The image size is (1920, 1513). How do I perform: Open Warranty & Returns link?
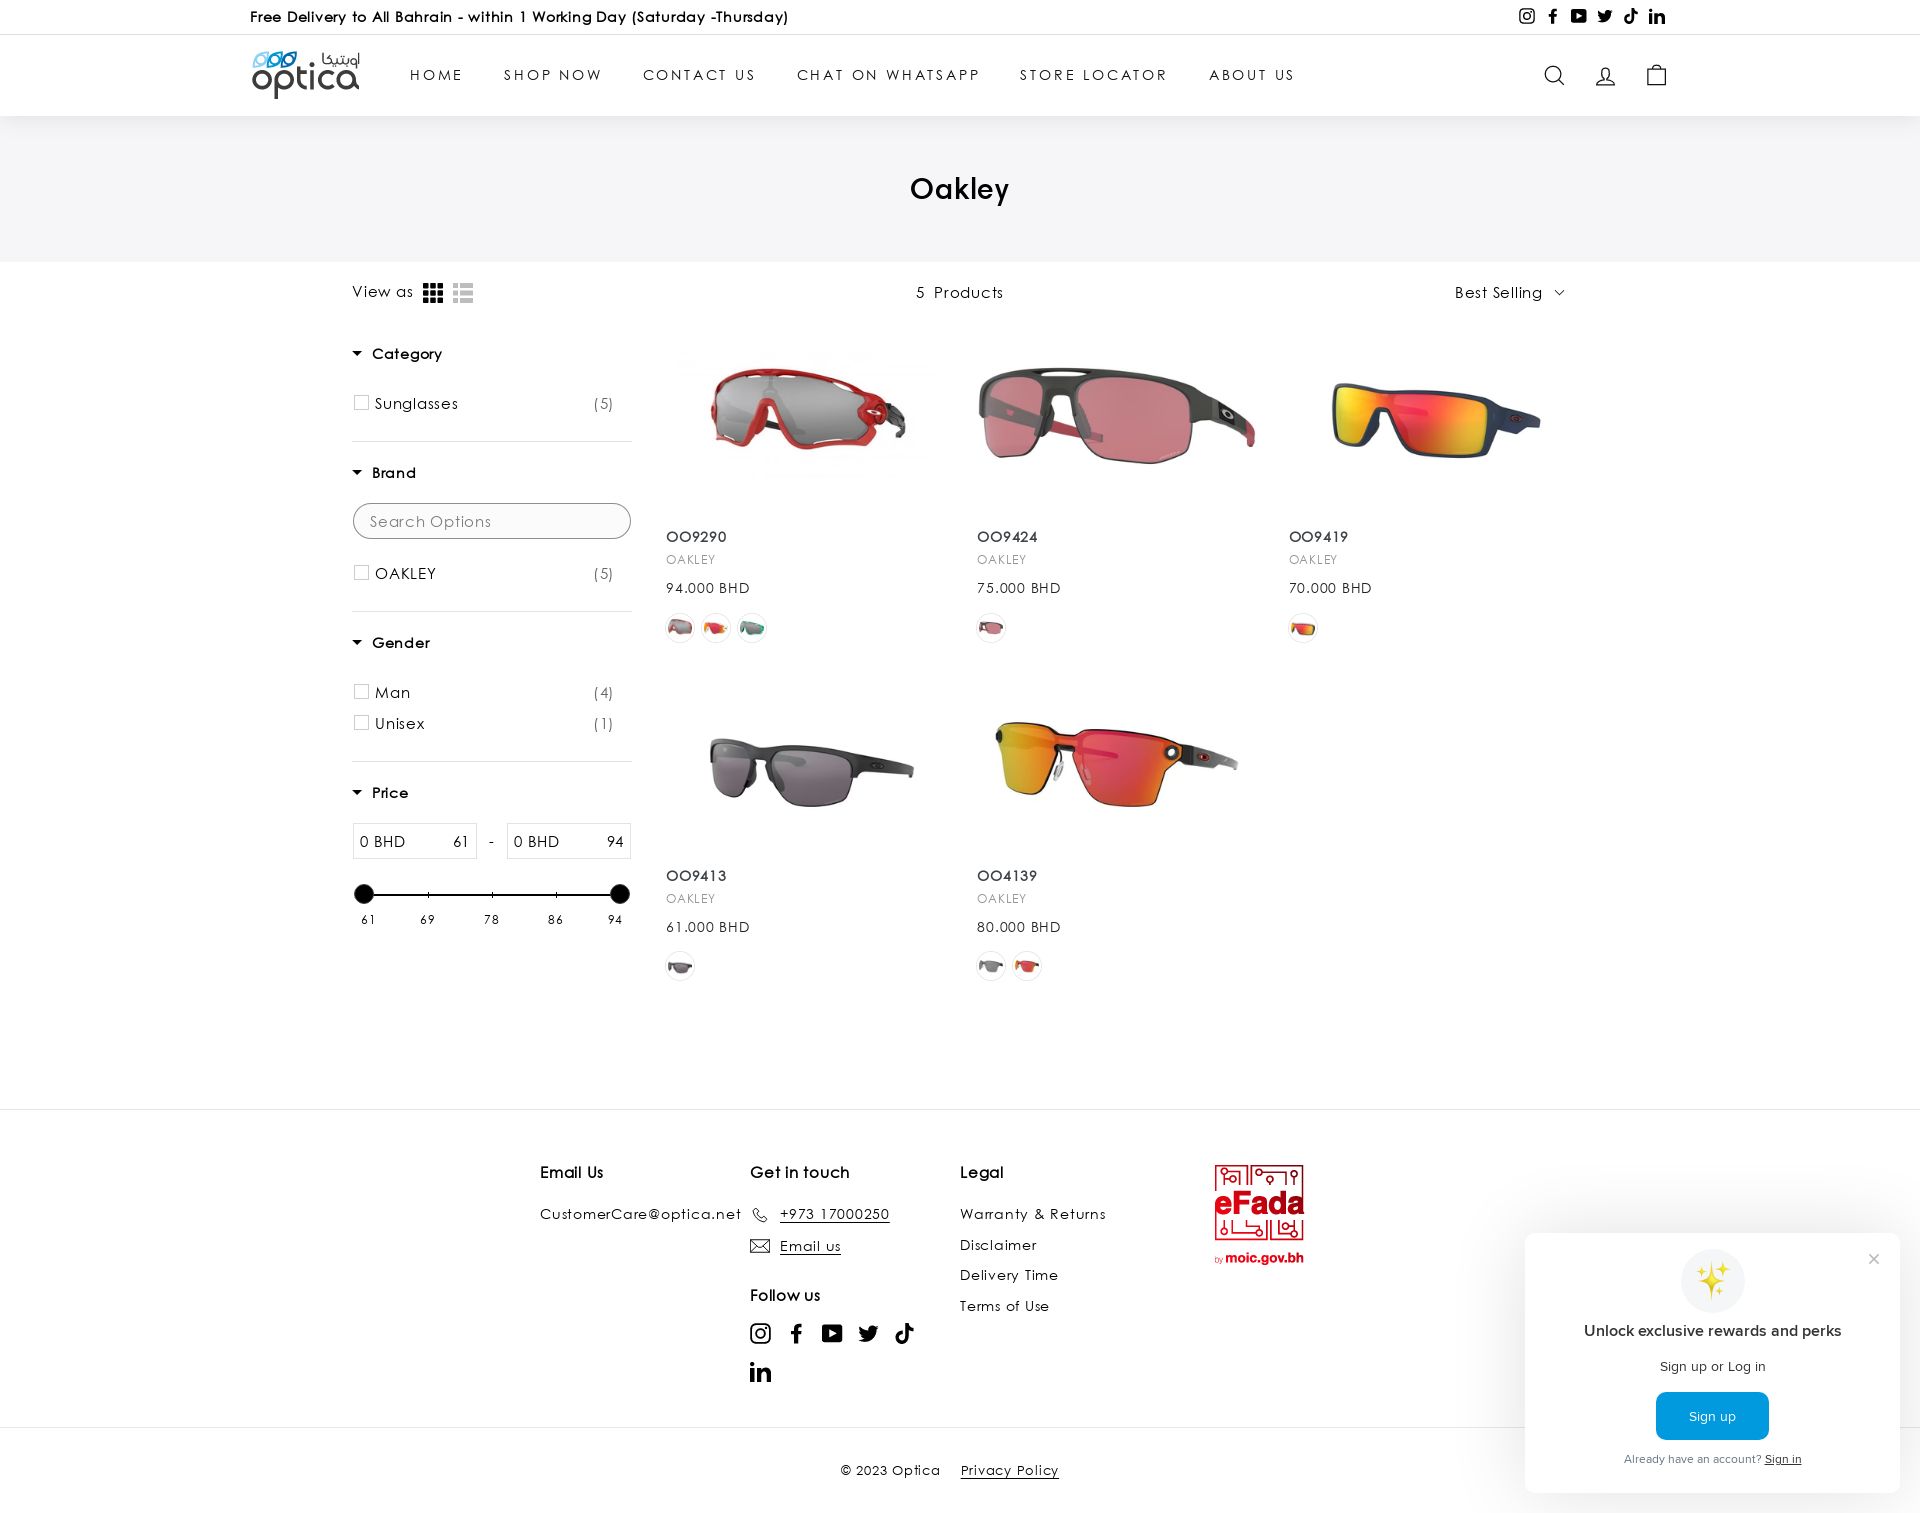pos(1033,1214)
